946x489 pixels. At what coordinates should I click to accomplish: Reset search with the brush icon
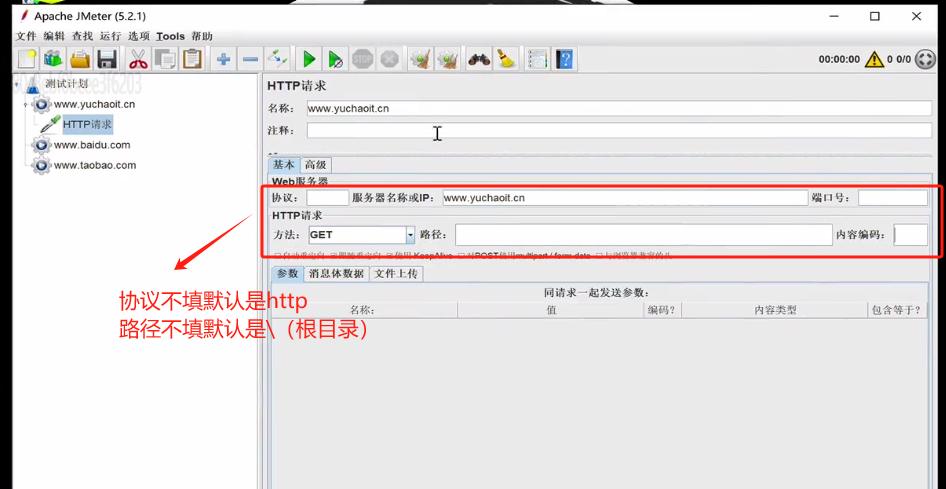(506, 59)
